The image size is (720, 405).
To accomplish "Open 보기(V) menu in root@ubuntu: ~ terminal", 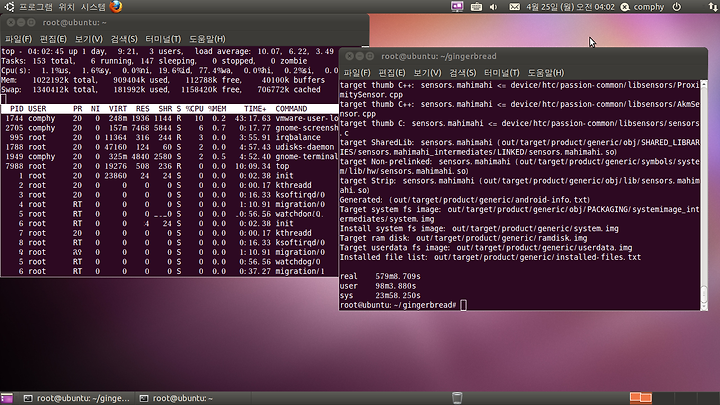I will pos(89,39).
